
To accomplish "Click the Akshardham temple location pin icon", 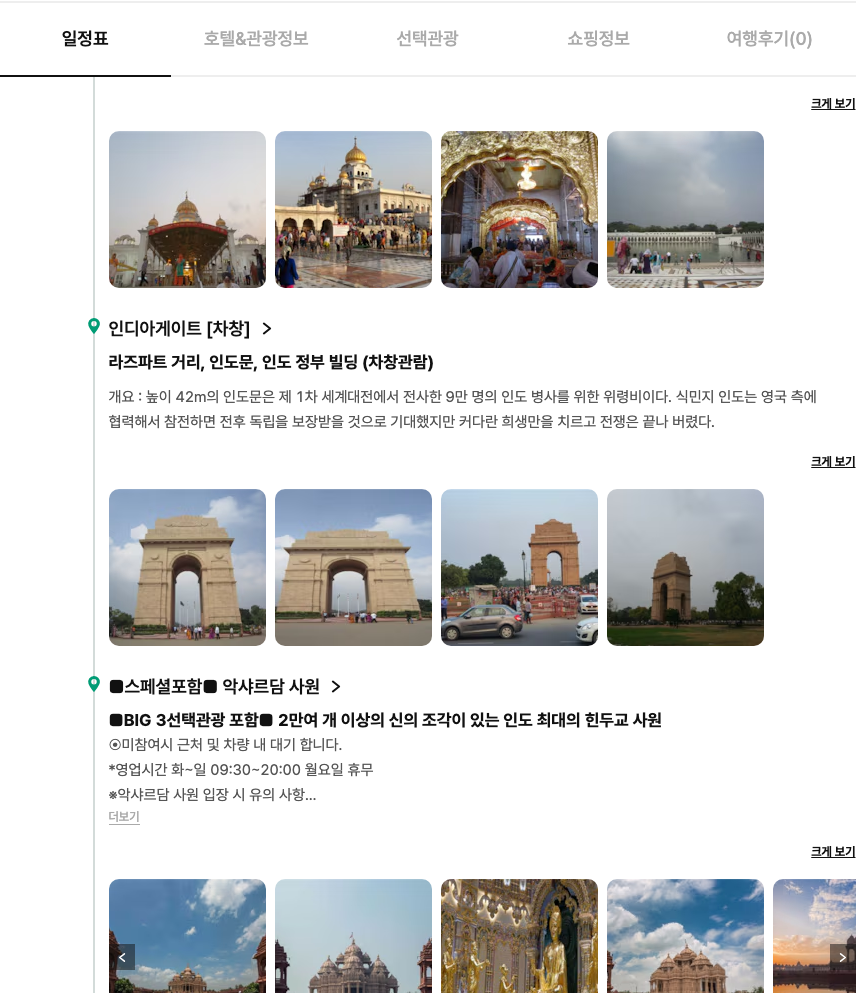I will 94,684.
